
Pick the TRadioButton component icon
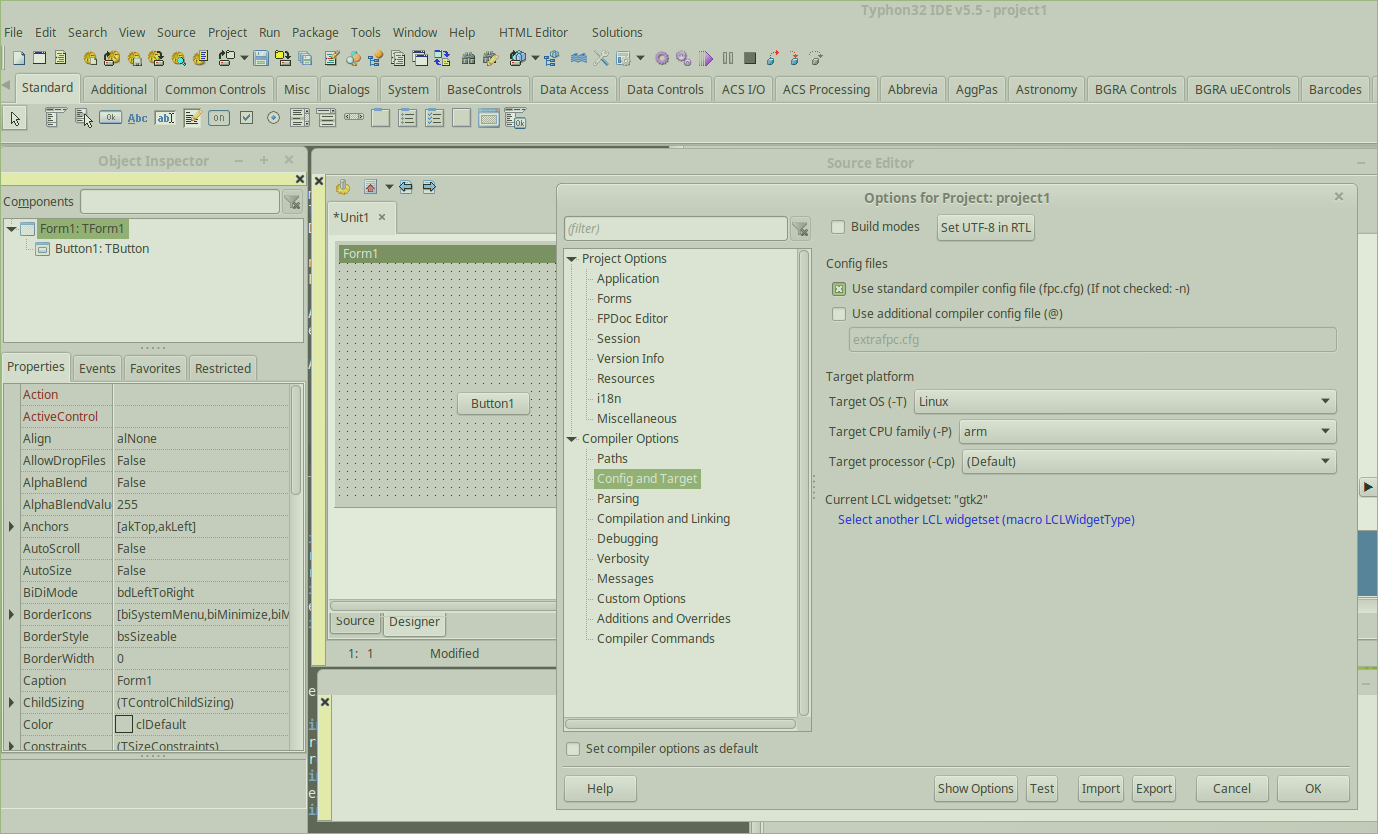pos(273,118)
